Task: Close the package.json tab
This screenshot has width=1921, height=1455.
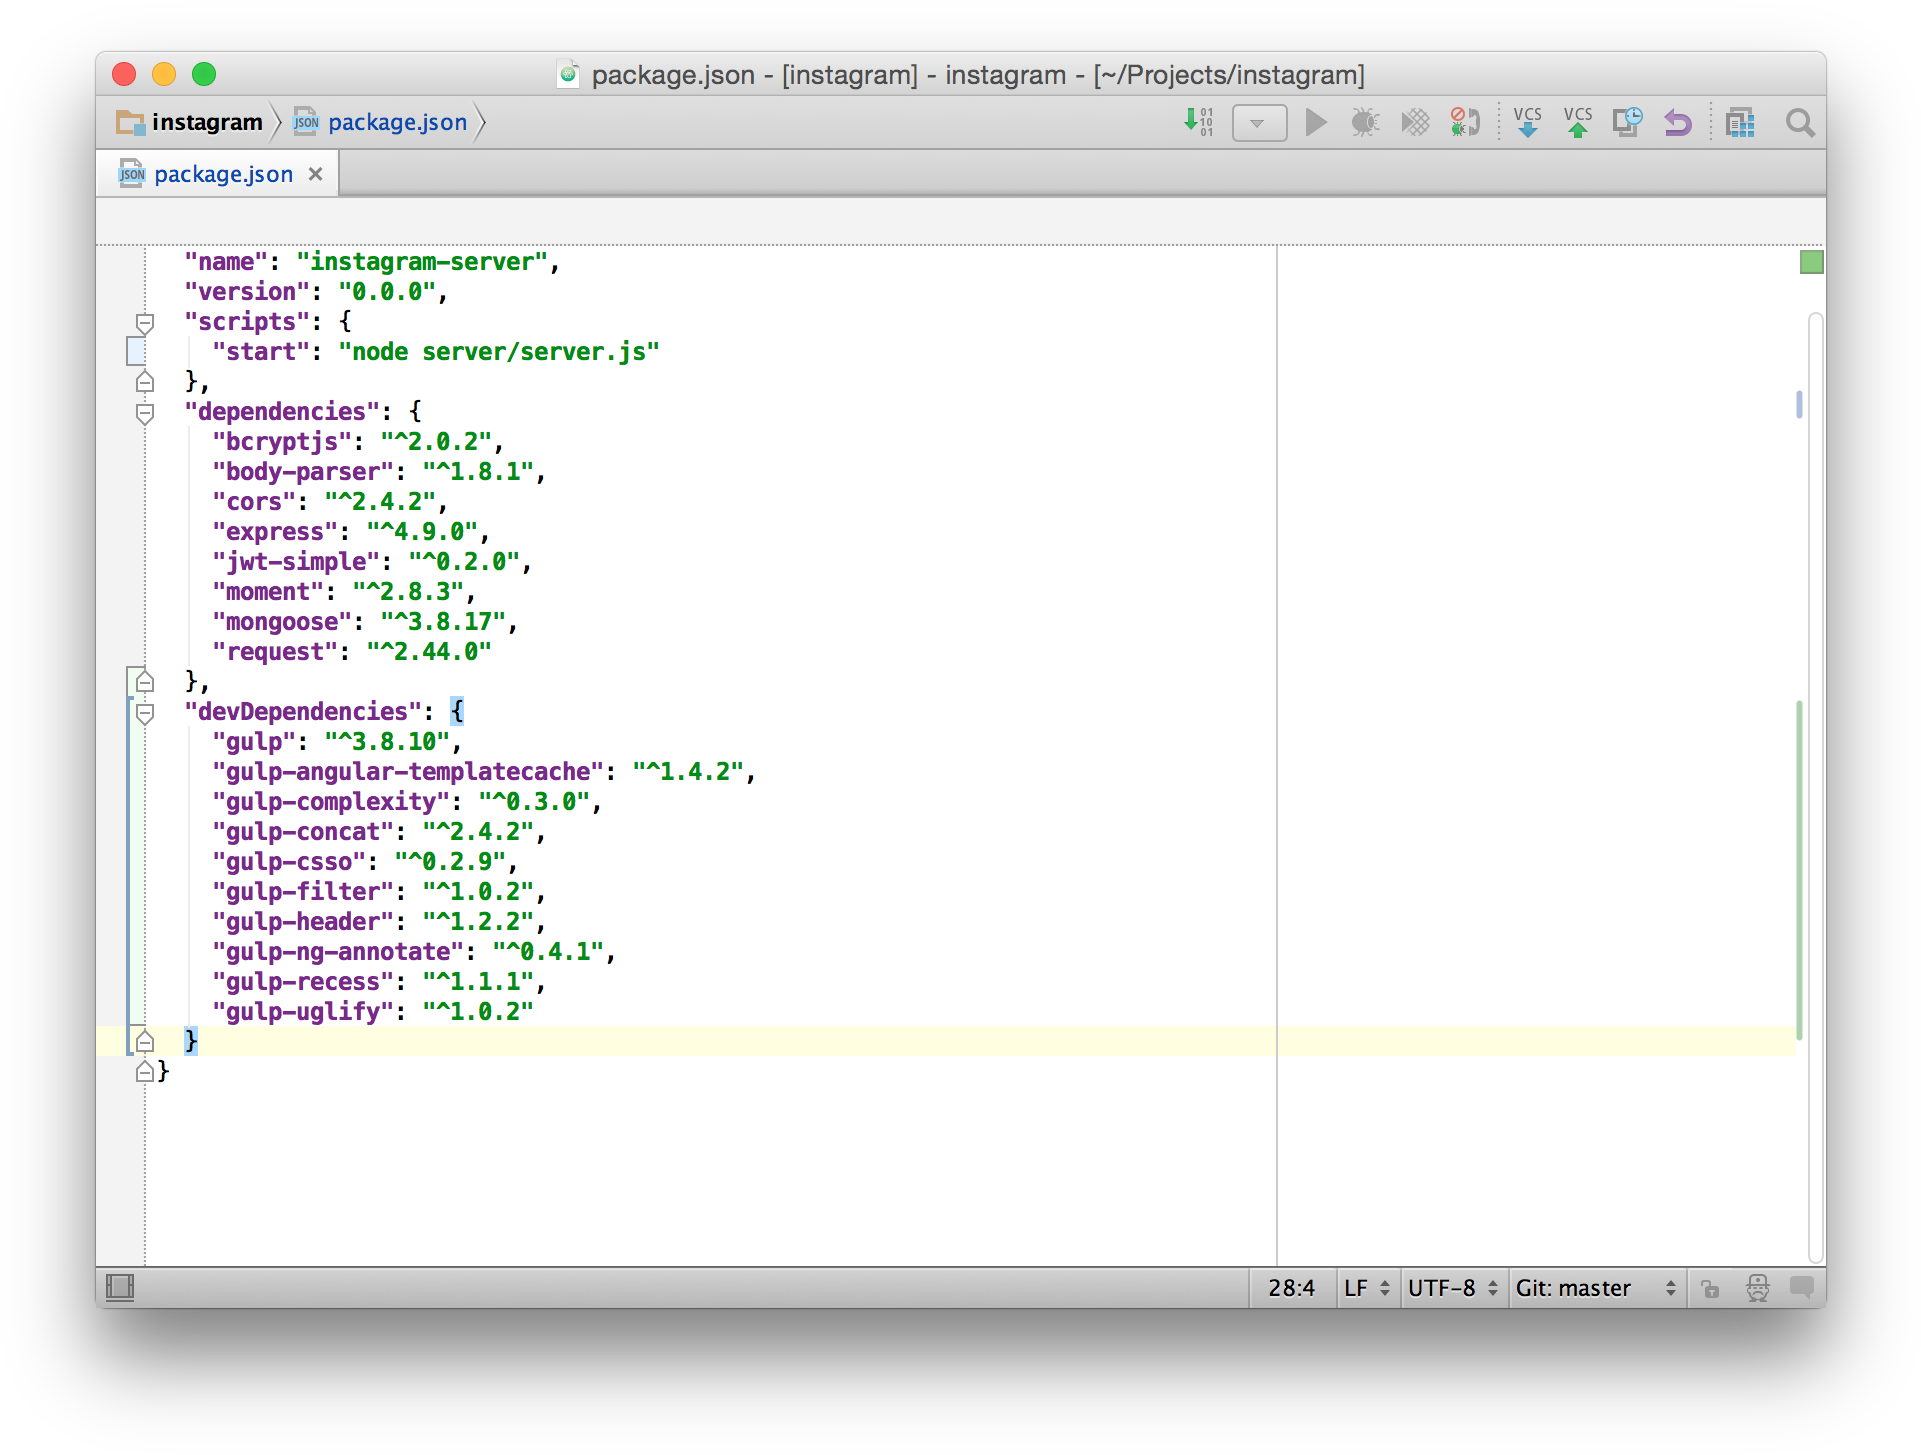Action: click(316, 173)
